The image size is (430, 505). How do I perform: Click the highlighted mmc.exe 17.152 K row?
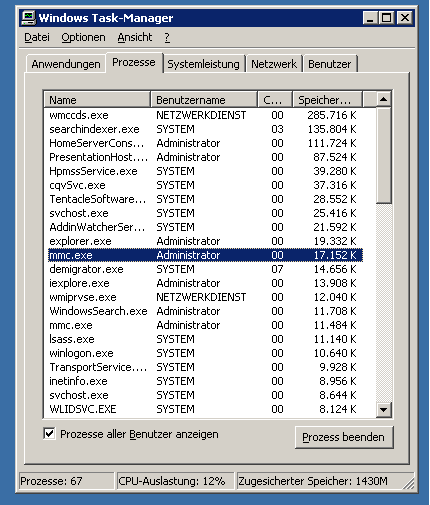pos(205,255)
